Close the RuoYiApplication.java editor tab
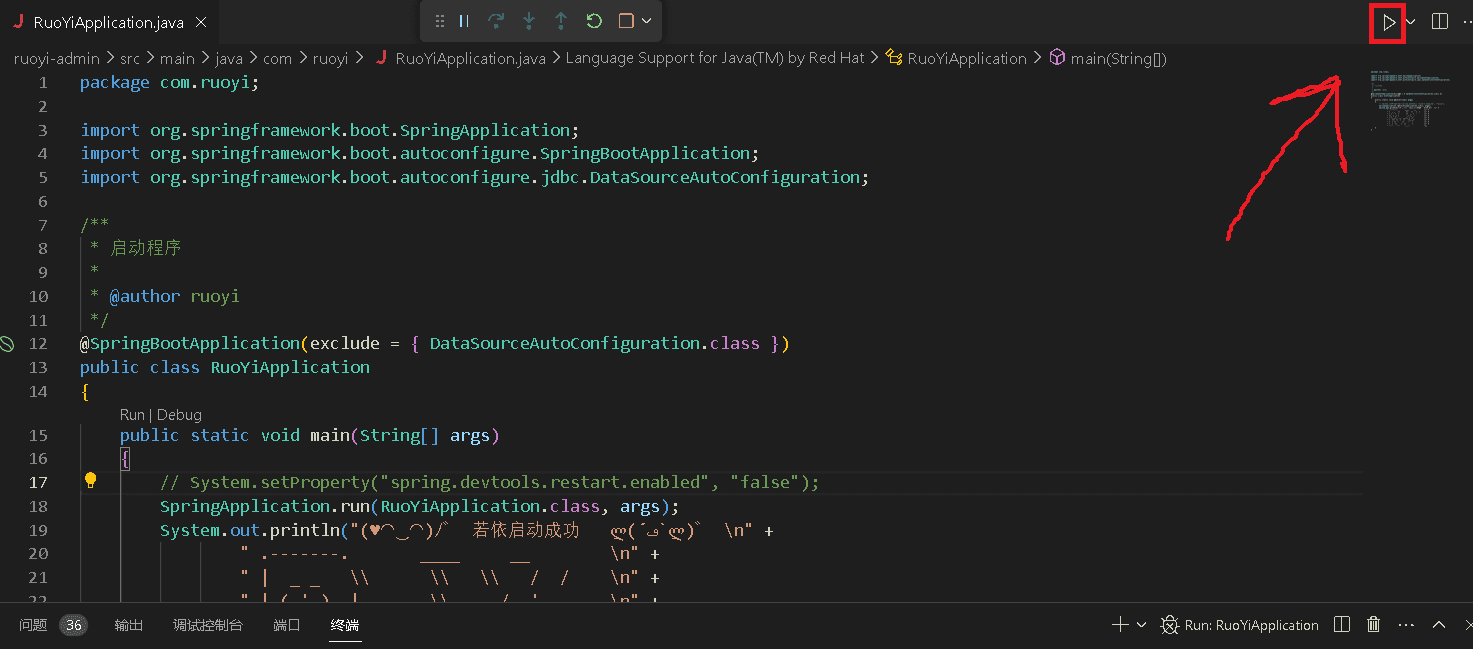The width and height of the screenshot is (1473, 649). tap(201, 22)
